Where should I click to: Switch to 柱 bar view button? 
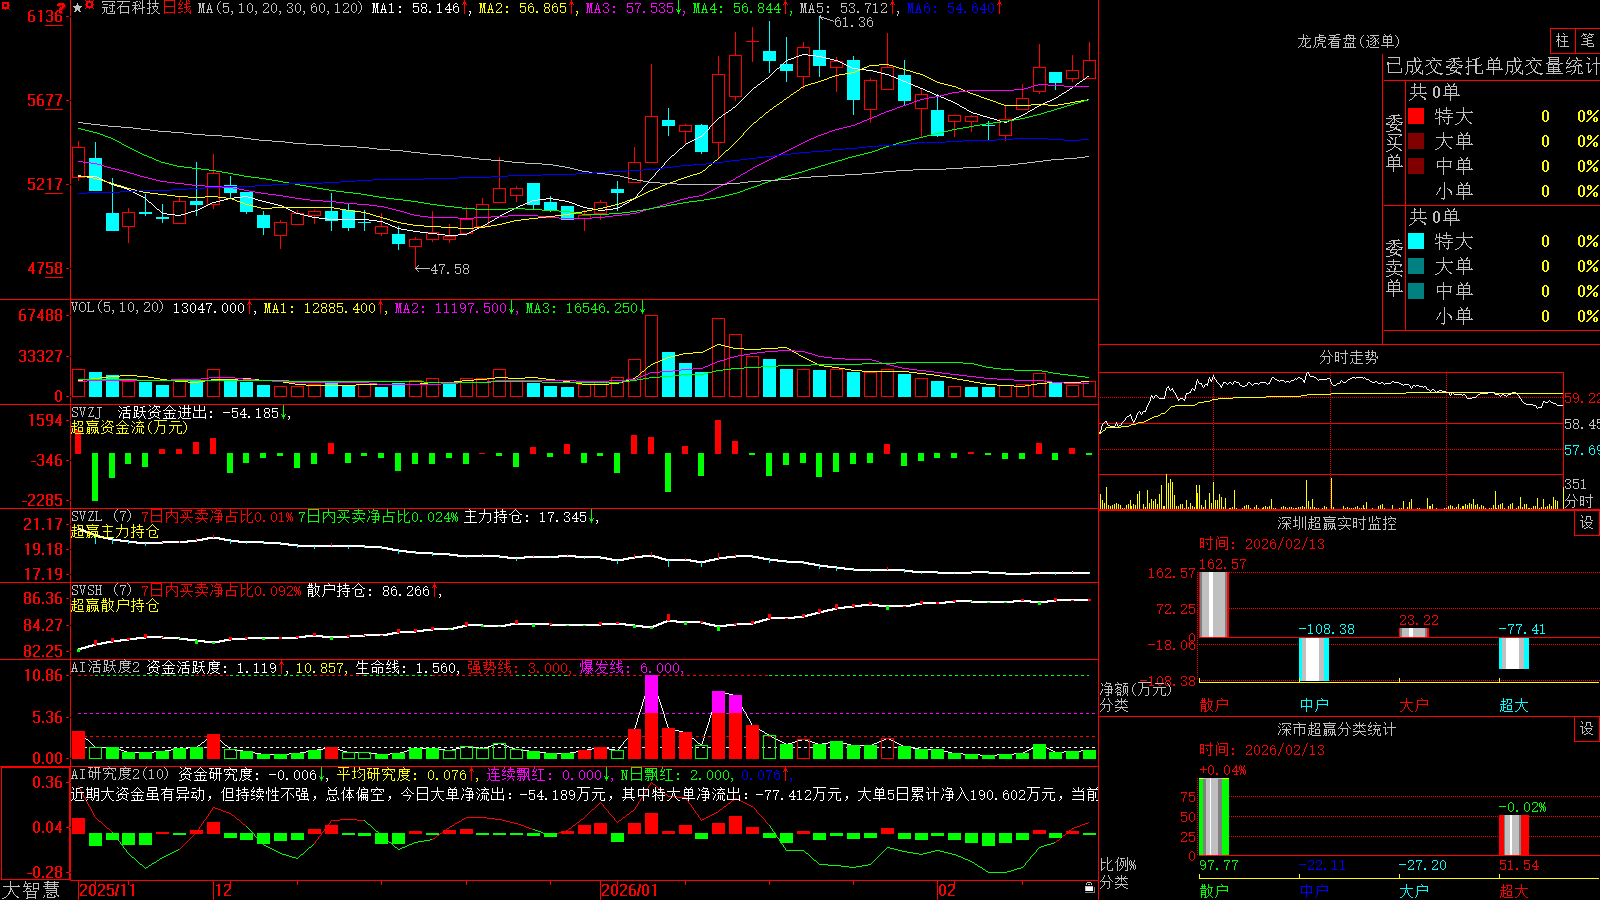coord(1562,41)
